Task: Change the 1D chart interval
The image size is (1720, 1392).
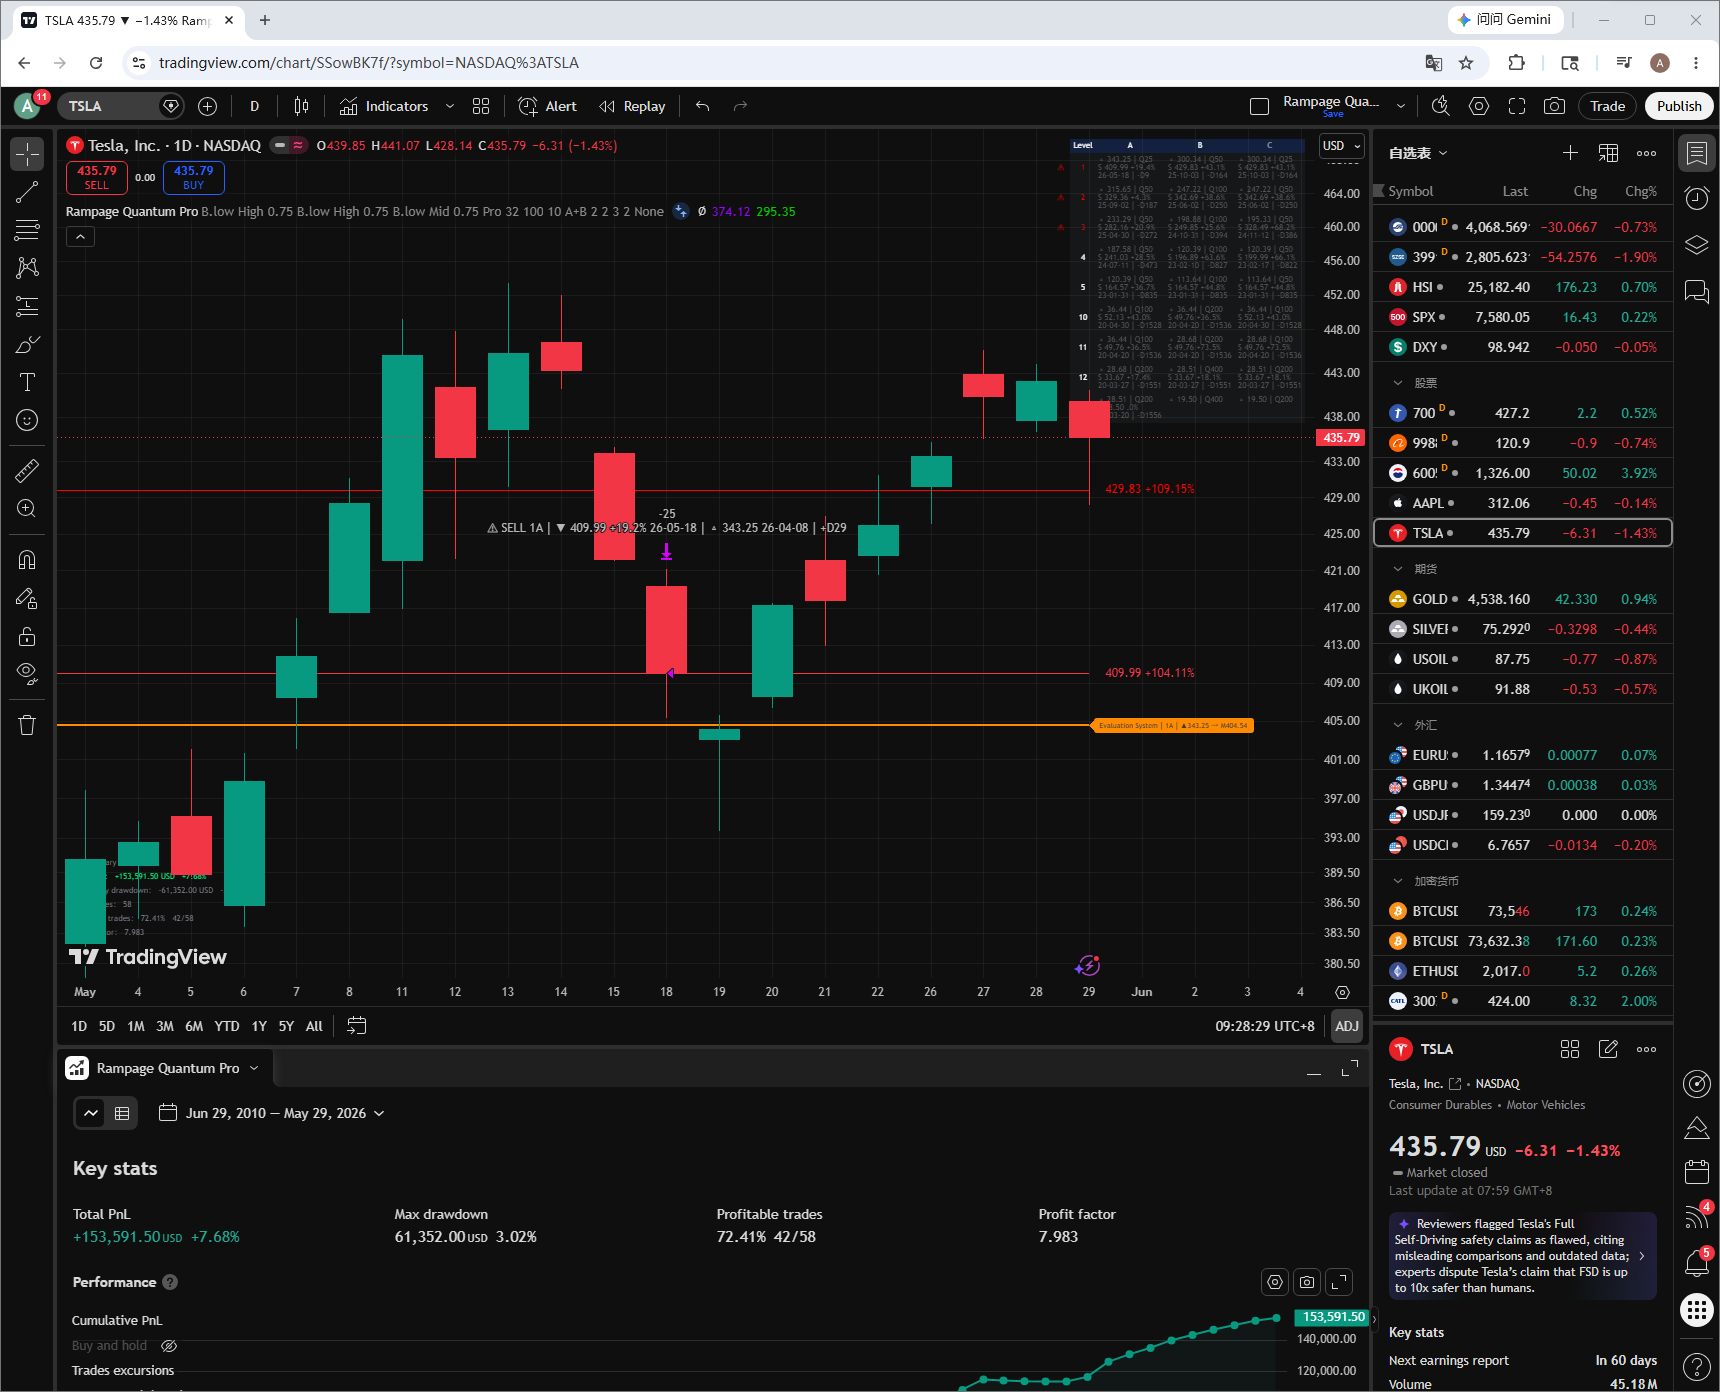Action: point(254,106)
